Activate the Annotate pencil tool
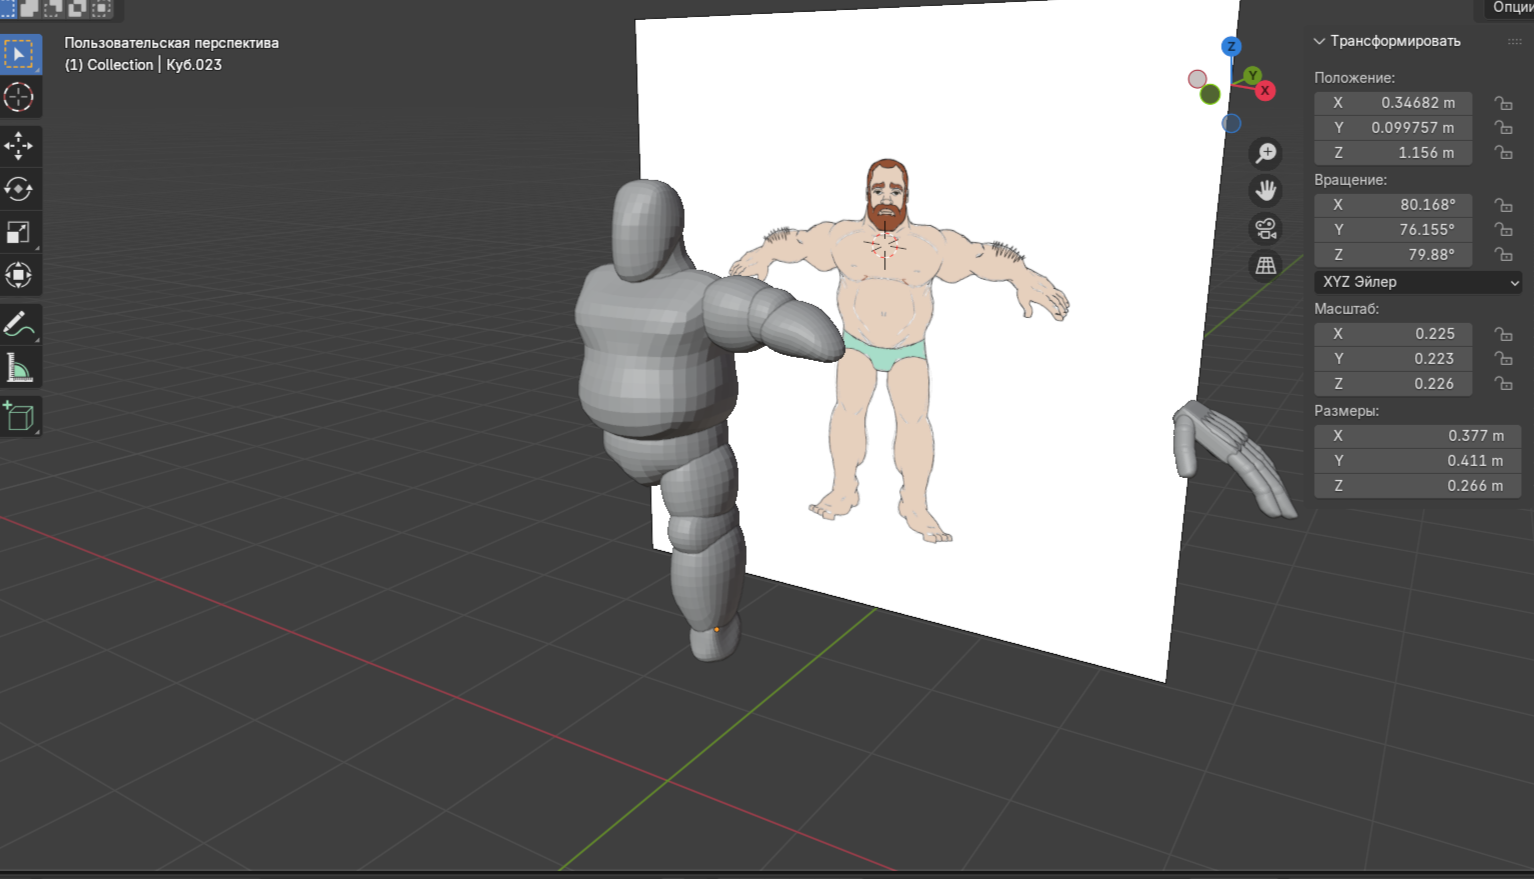Viewport: 1534px width, 879px height. click(x=19, y=324)
